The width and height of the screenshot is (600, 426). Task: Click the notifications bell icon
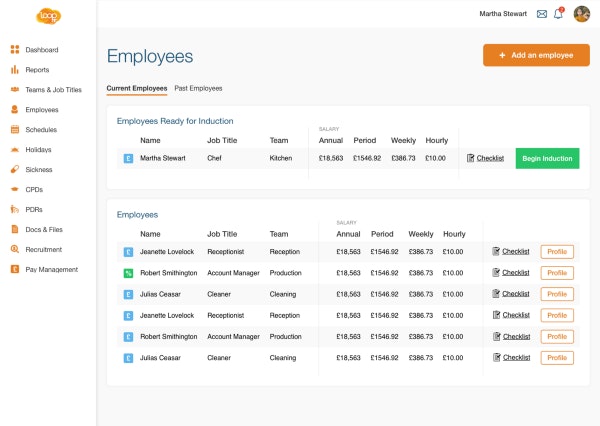pos(559,14)
